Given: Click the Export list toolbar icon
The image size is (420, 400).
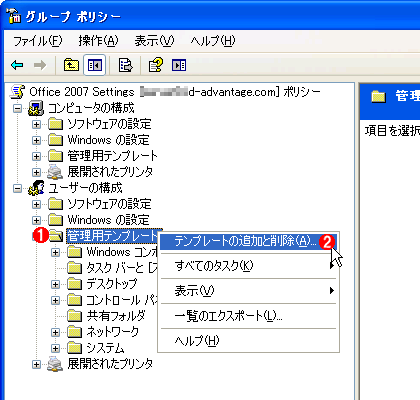Looking at the screenshot, I should [126, 65].
